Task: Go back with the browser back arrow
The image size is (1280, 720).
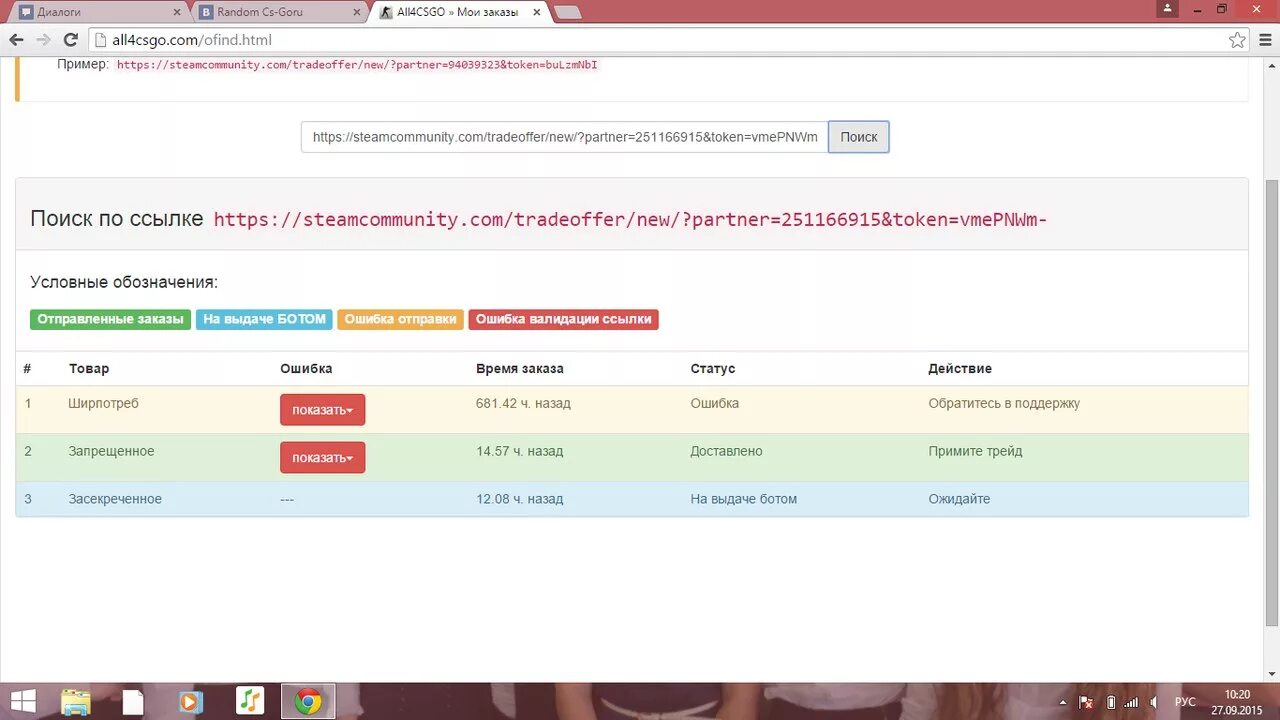Action: (16, 40)
